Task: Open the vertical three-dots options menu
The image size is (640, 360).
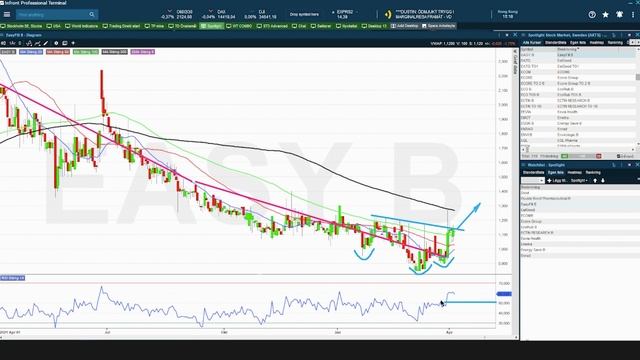Action: click(x=633, y=15)
